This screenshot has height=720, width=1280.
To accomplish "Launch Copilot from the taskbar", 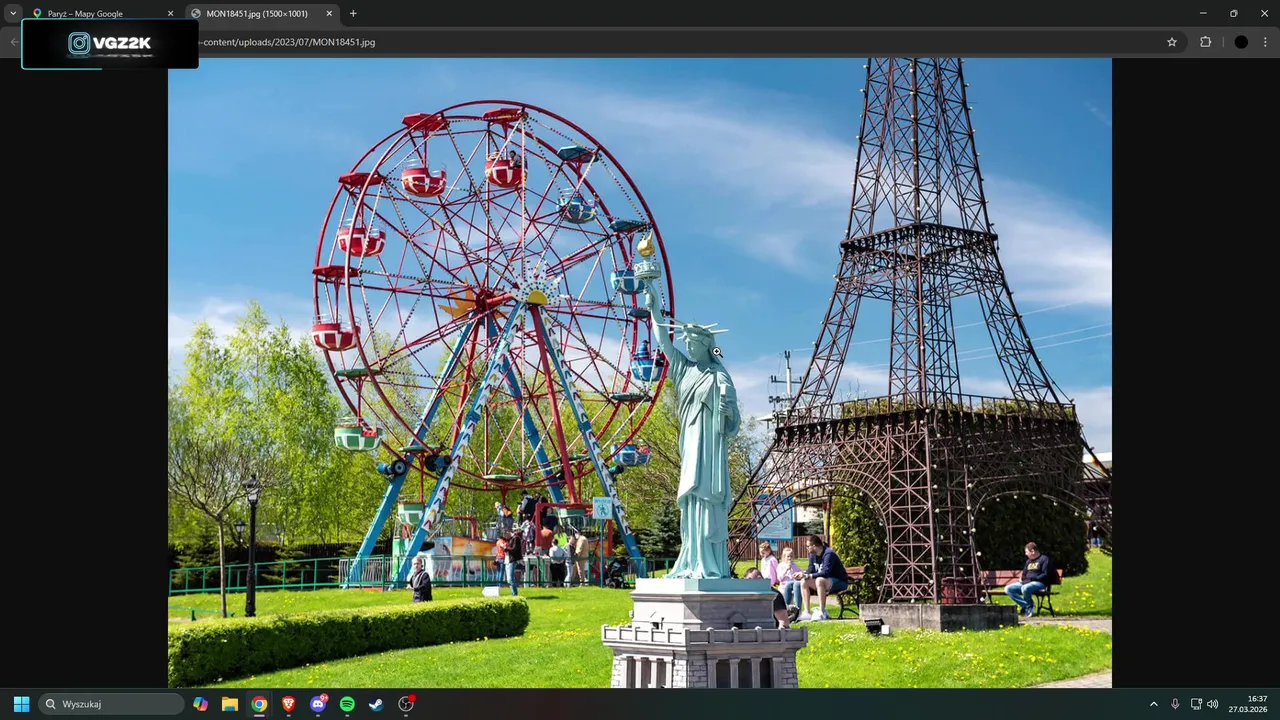I will click(x=201, y=704).
